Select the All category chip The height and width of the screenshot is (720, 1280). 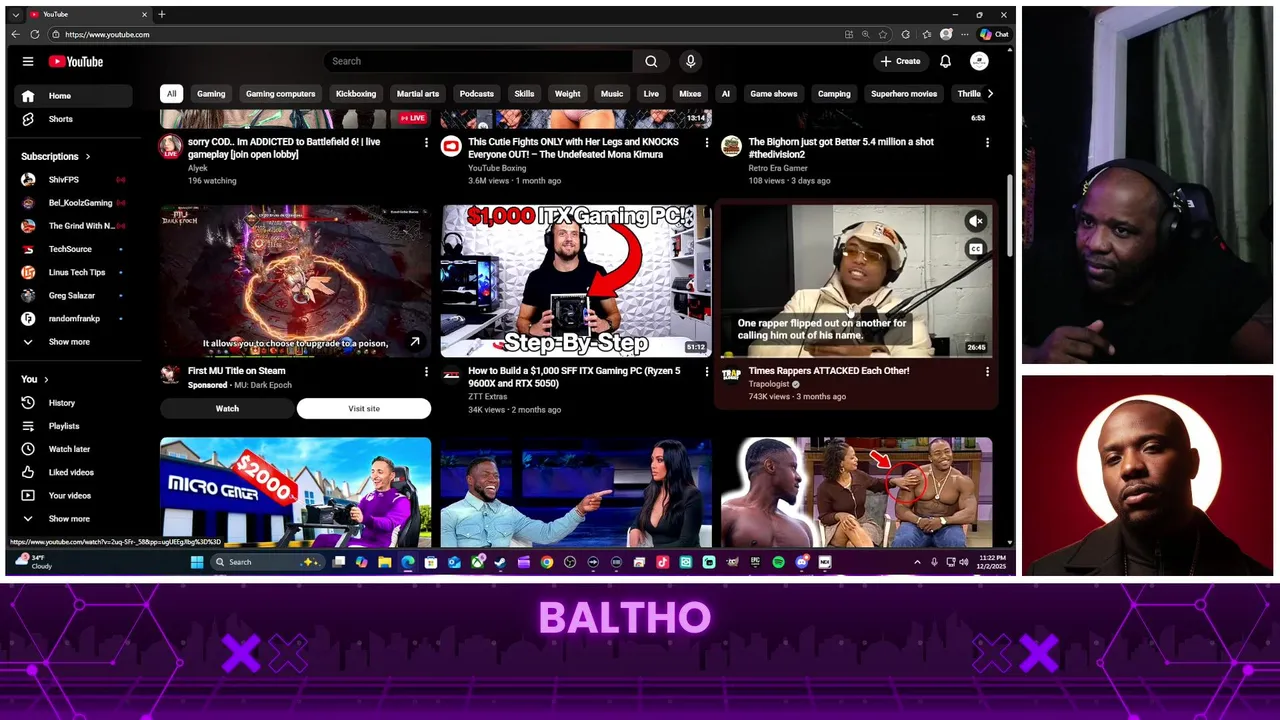point(171,94)
